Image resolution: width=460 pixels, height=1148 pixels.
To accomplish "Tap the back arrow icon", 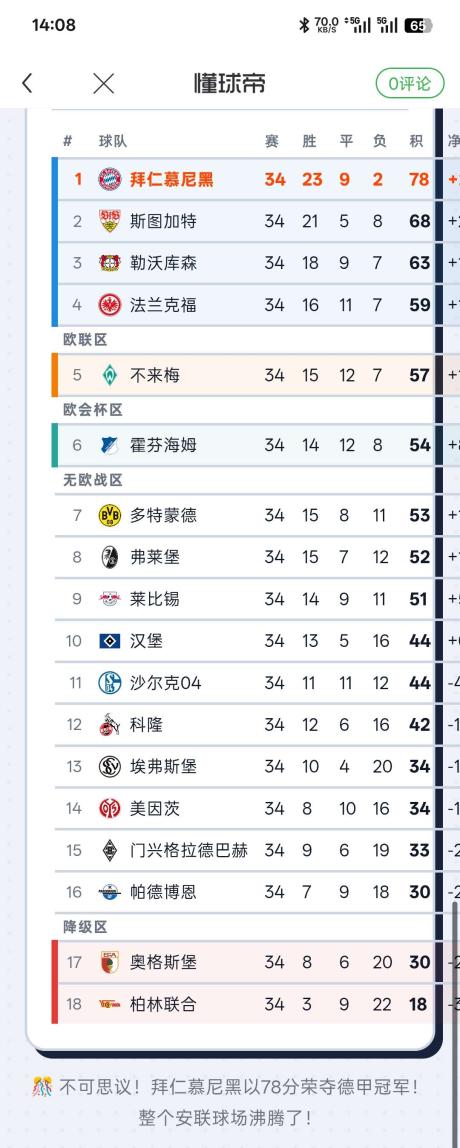I will coord(27,83).
